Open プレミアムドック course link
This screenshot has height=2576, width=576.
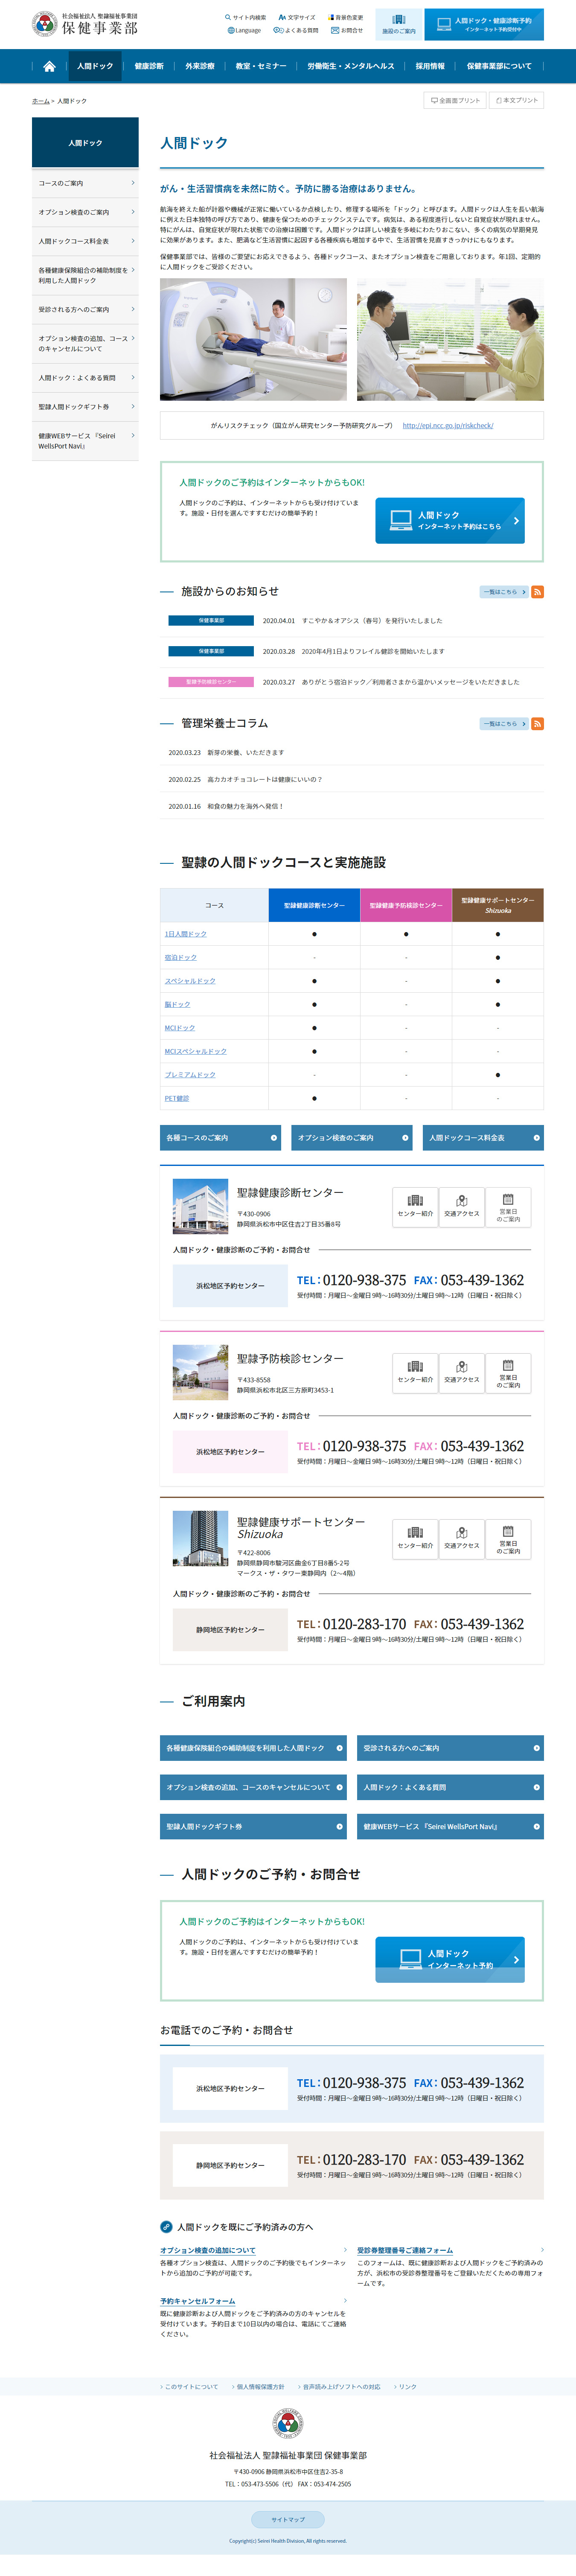[x=190, y=1075]
